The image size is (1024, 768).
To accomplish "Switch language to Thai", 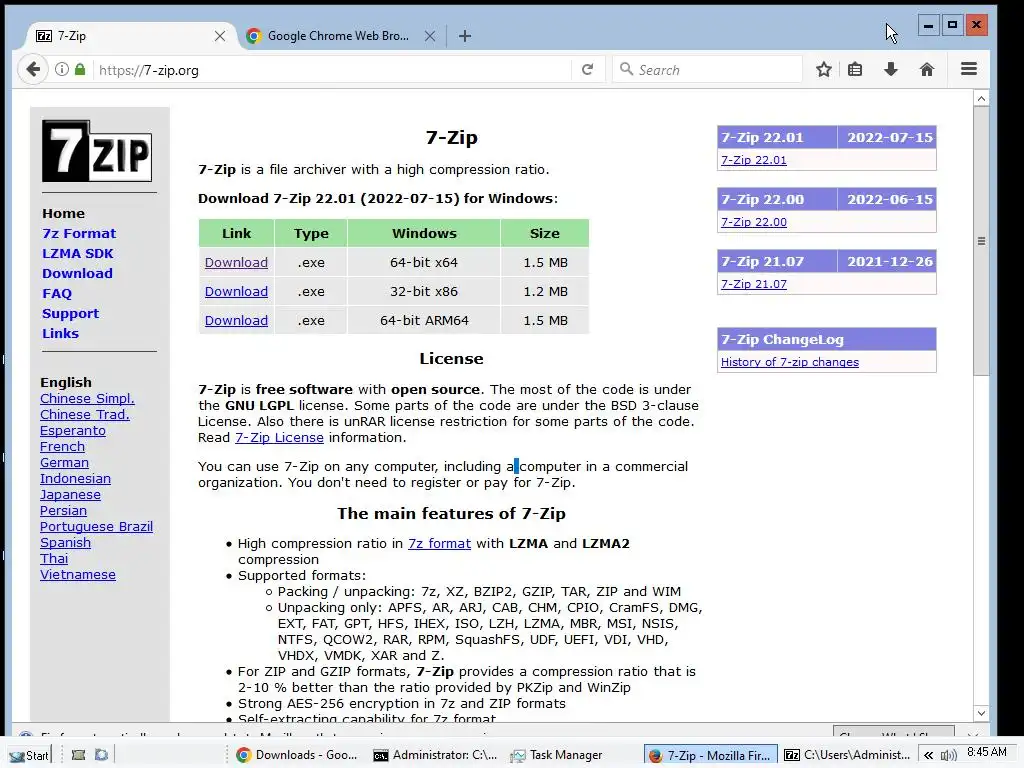I will [54, 558].
